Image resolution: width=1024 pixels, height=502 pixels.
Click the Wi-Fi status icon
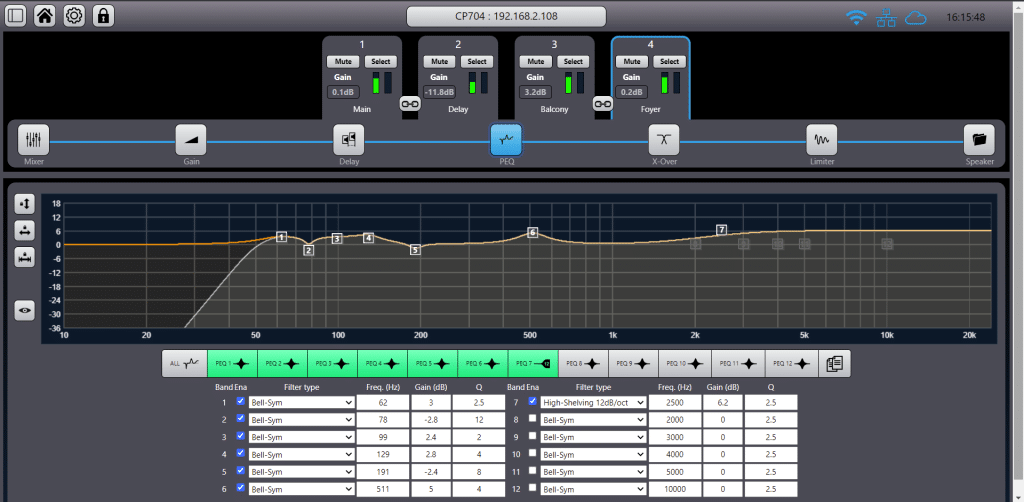(x=856, y=18)
